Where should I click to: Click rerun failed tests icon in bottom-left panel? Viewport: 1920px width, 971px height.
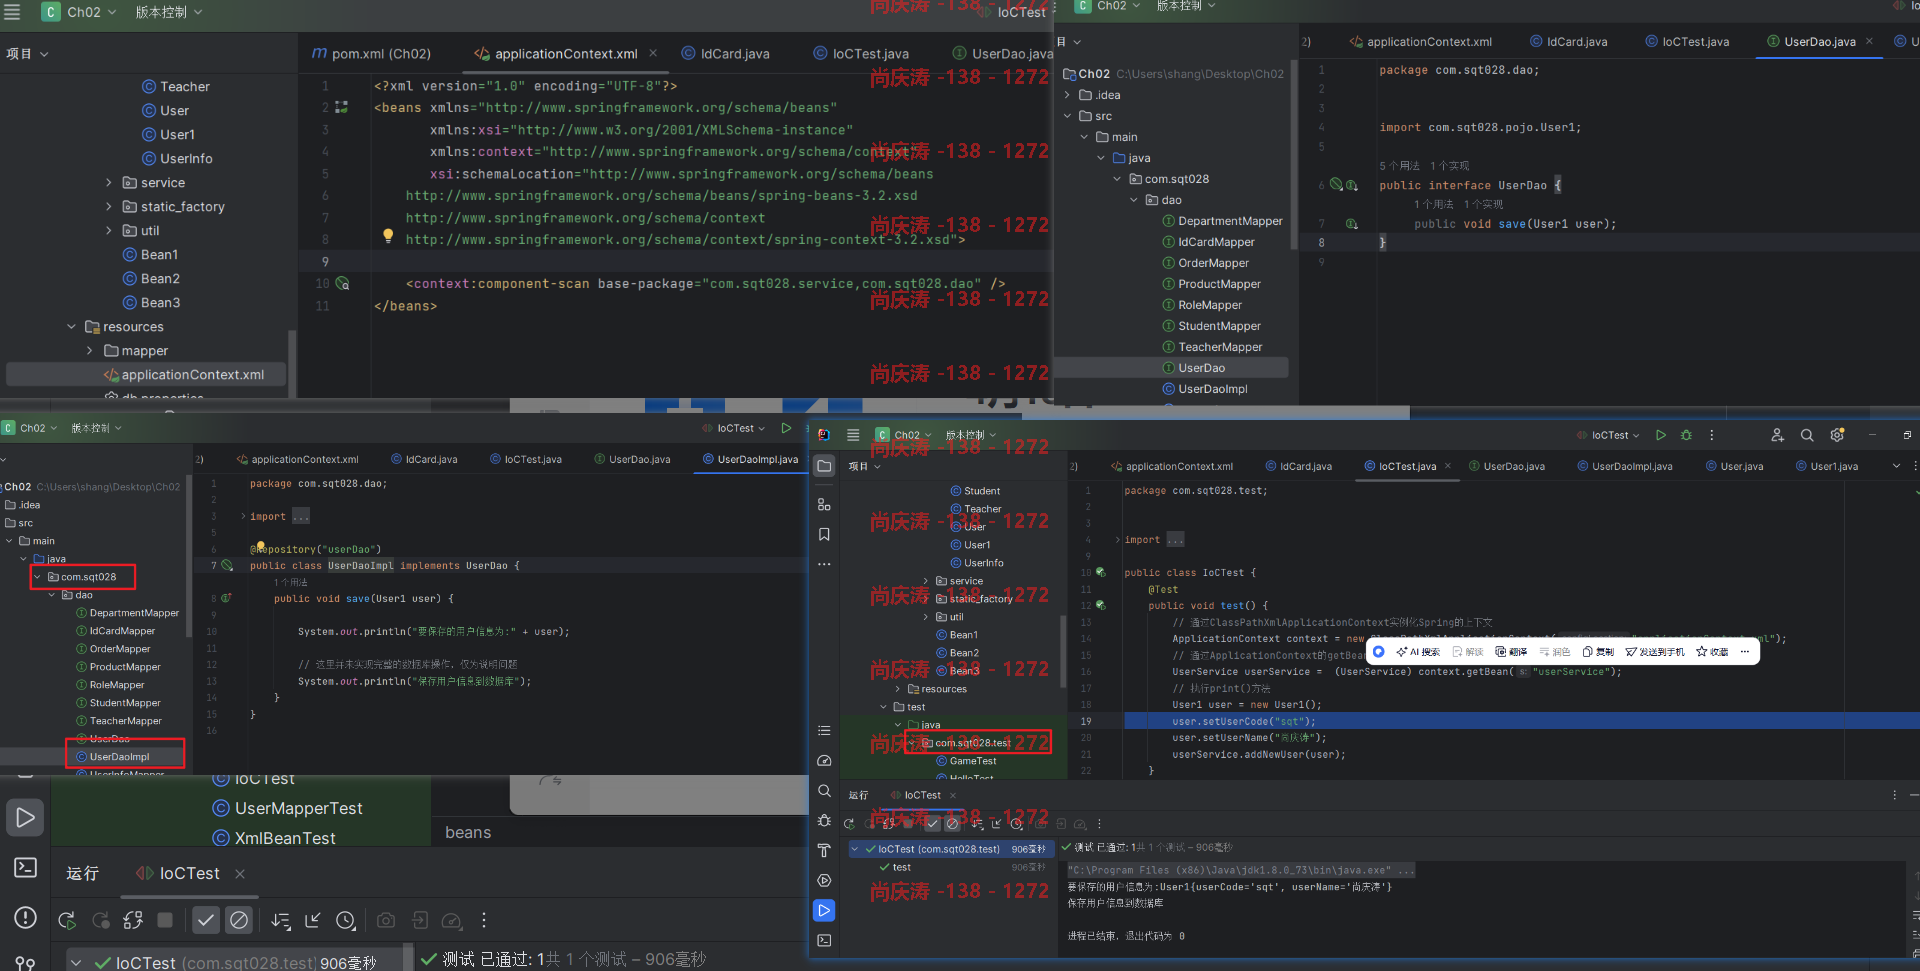coord(101,920)
